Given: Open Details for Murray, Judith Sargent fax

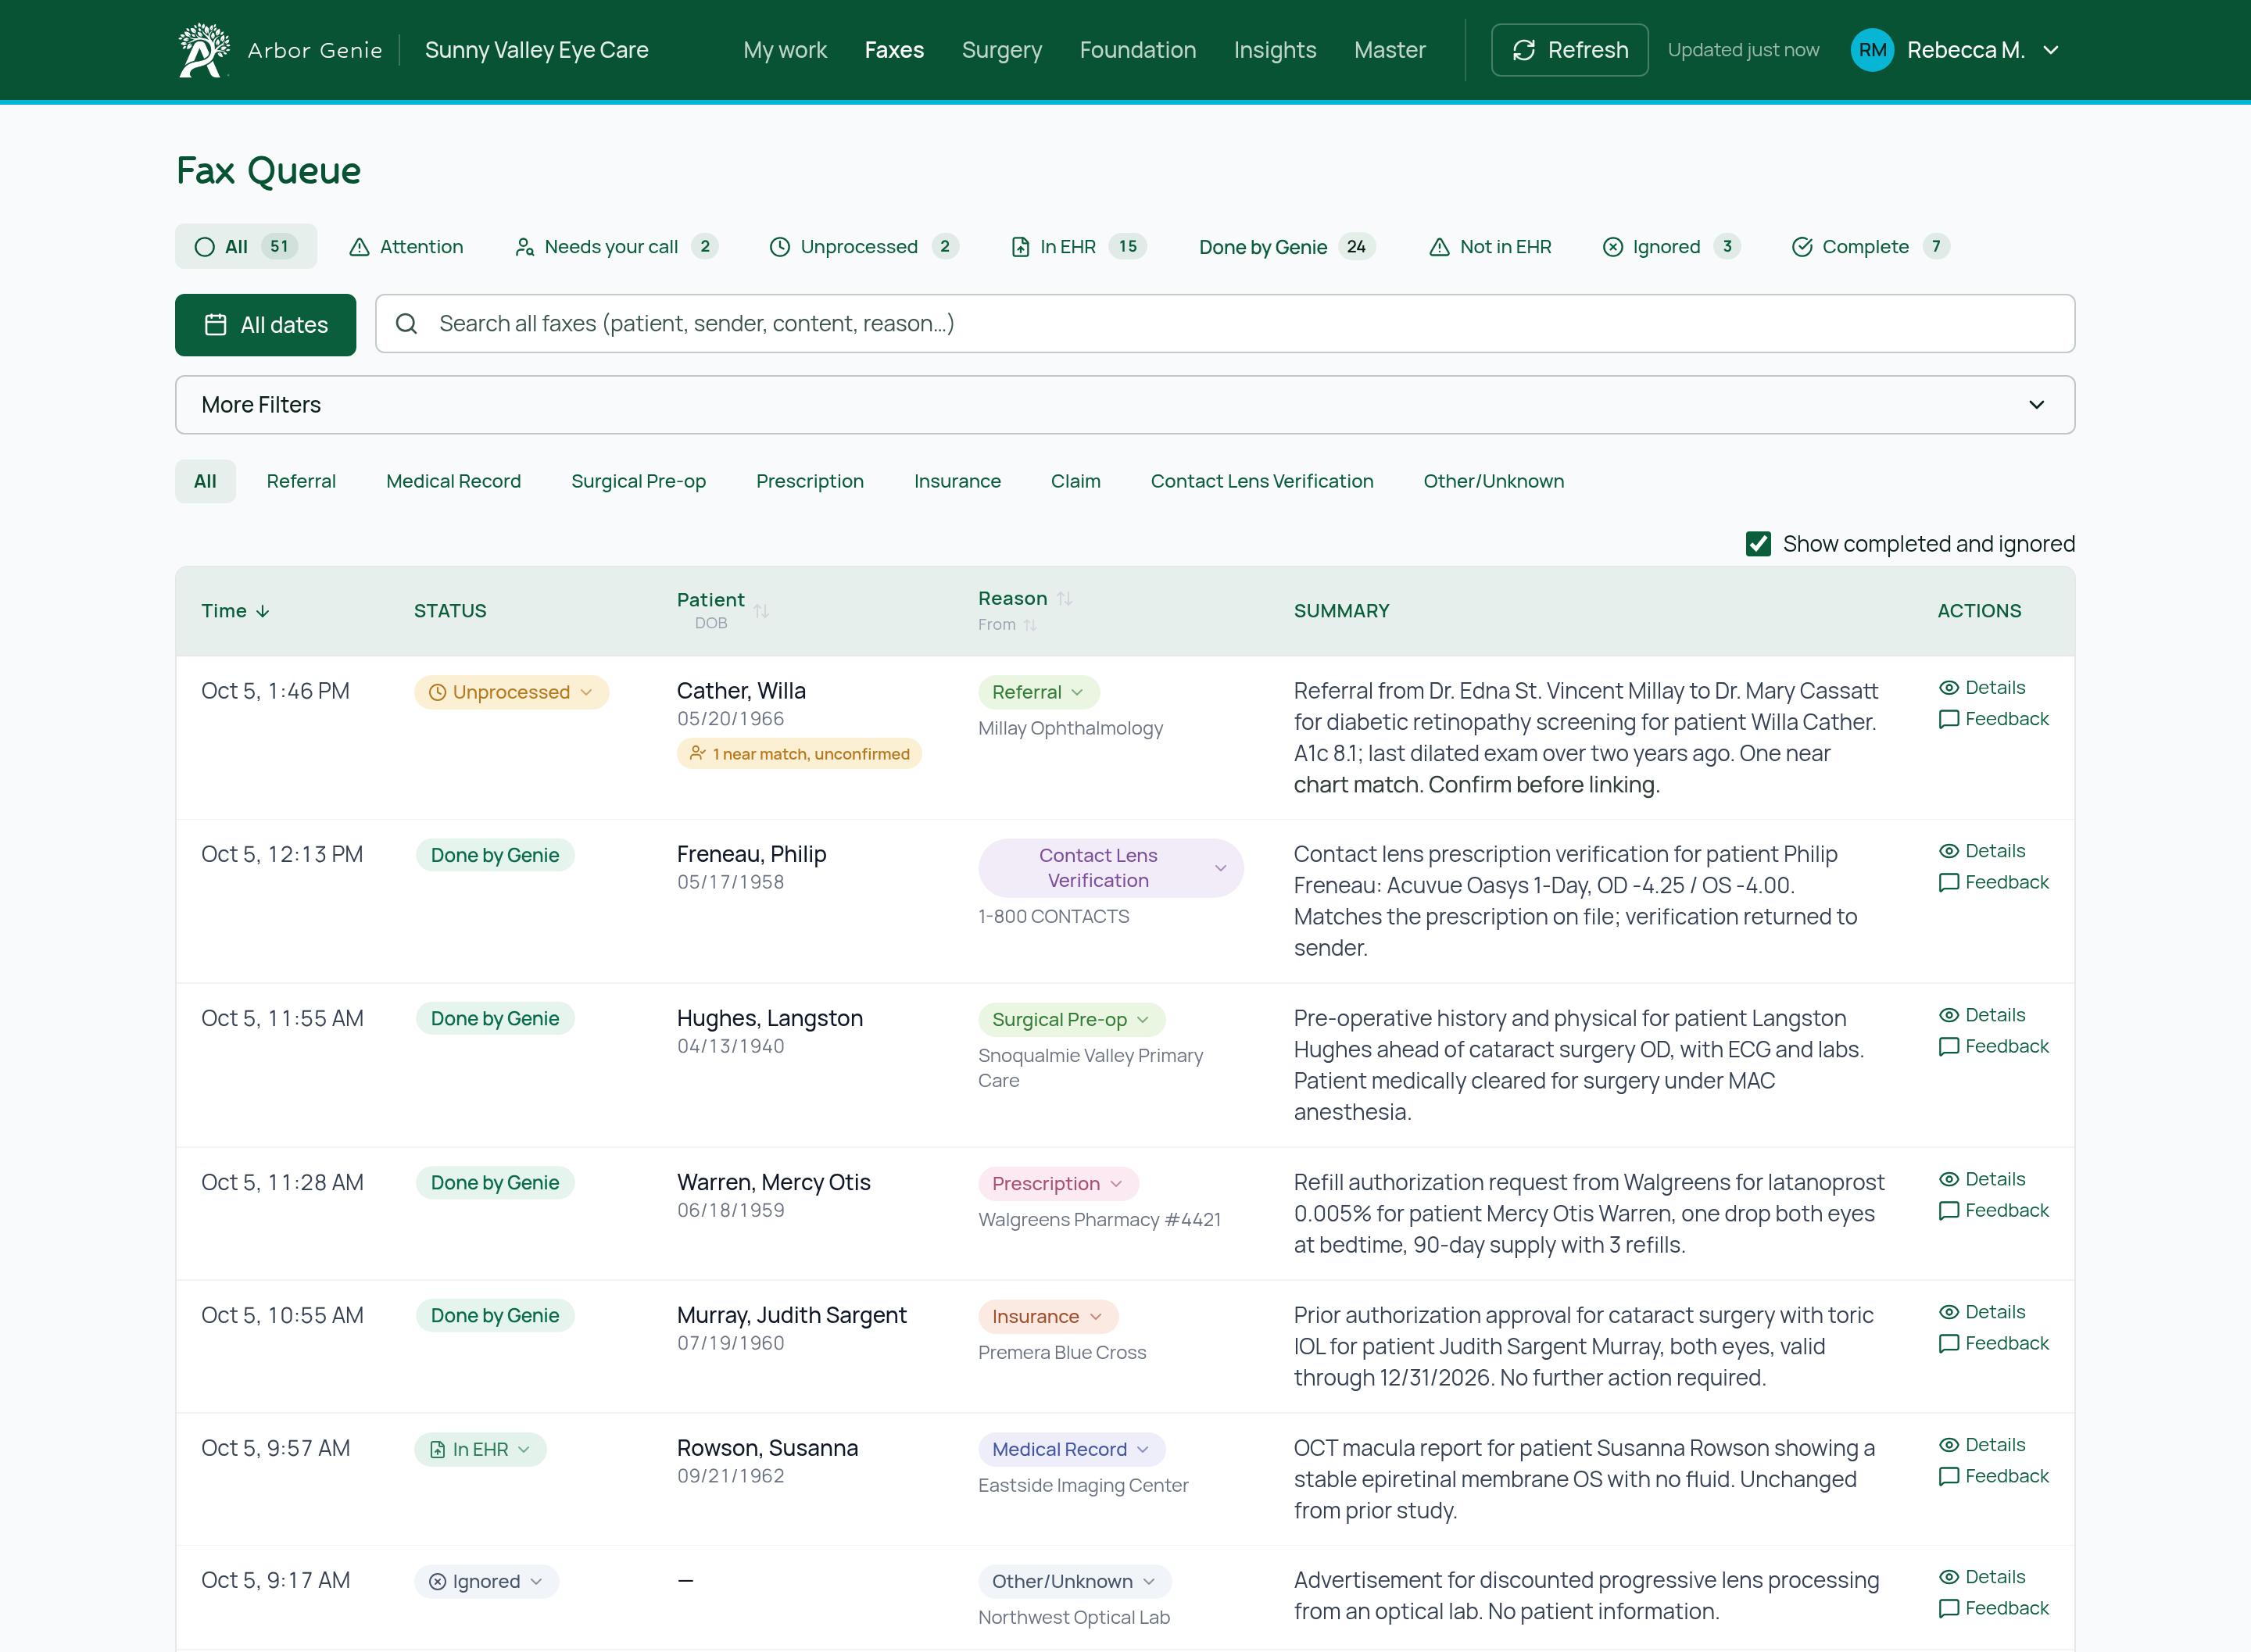Looking at the screenshot, I should click(x=1981, y=1312).
